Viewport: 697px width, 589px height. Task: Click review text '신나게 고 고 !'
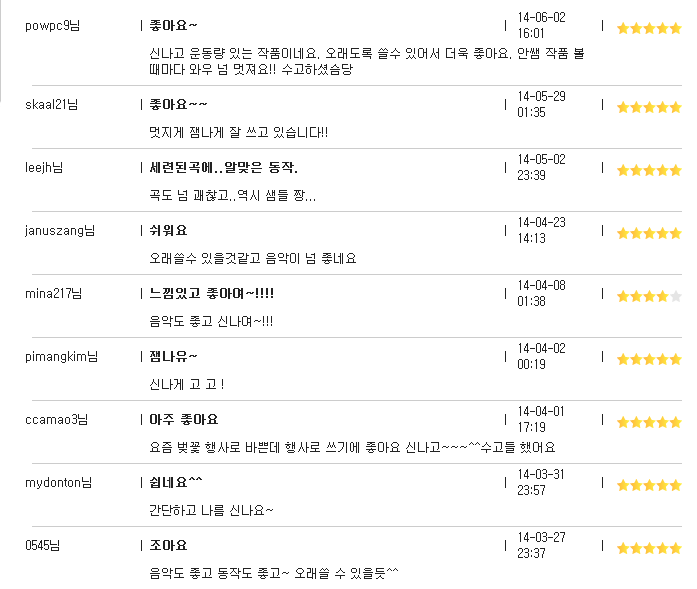[186, 384]
